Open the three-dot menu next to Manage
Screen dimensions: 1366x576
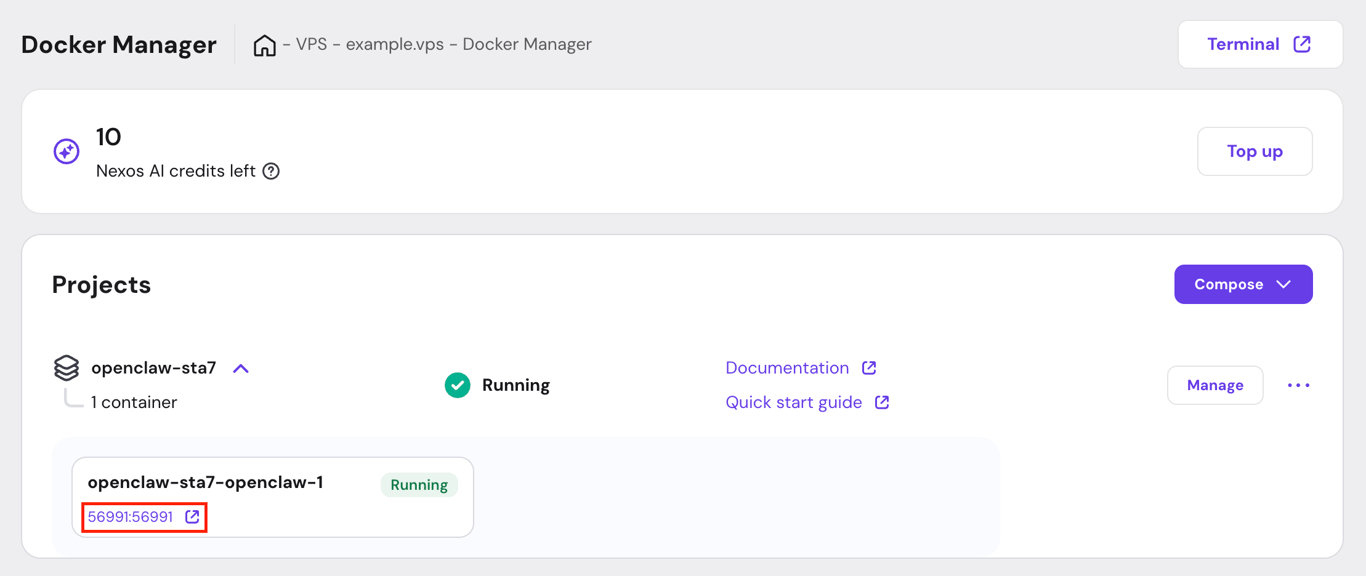(1298, 384)
